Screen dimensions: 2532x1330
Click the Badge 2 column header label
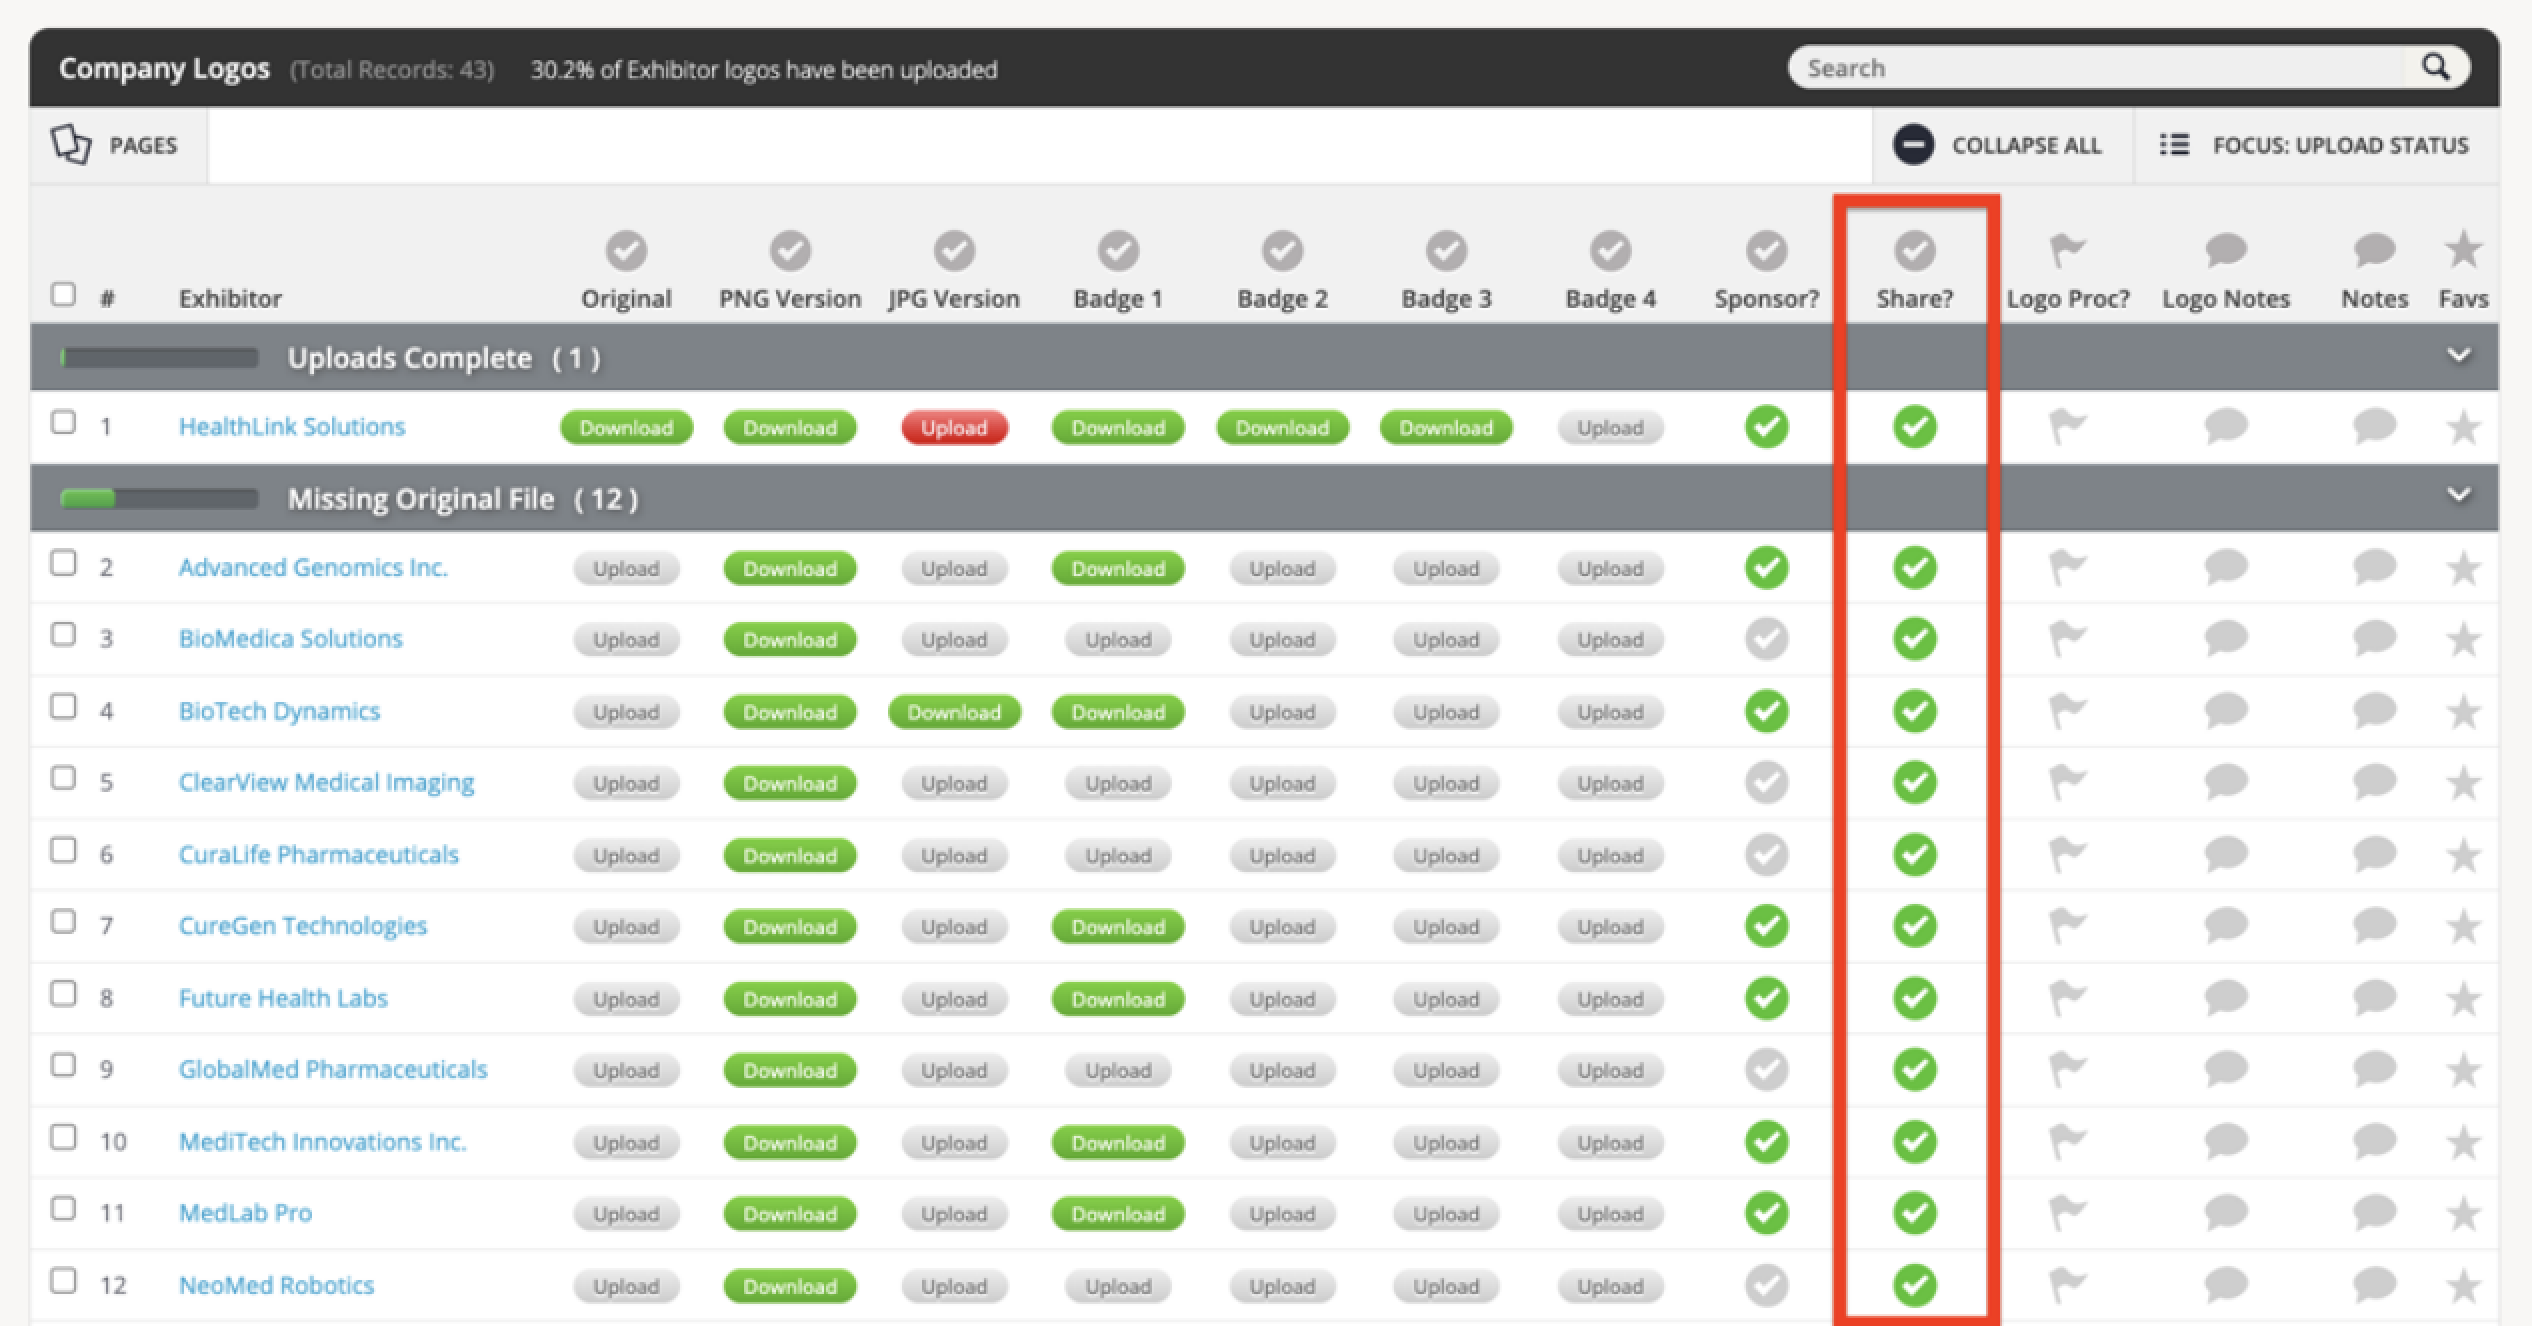1282,298
